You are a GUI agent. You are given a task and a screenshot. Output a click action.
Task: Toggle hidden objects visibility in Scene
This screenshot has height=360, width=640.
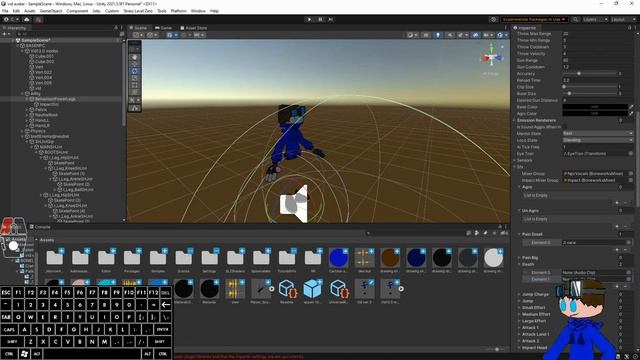coord(476,35)
